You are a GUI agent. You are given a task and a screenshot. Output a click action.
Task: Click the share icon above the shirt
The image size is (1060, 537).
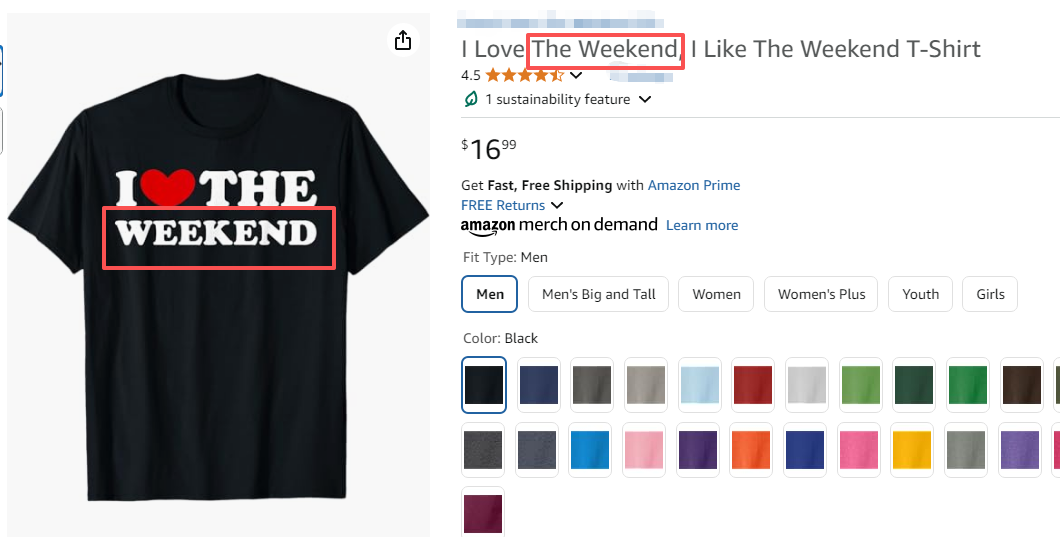click(x=402, y=40)
